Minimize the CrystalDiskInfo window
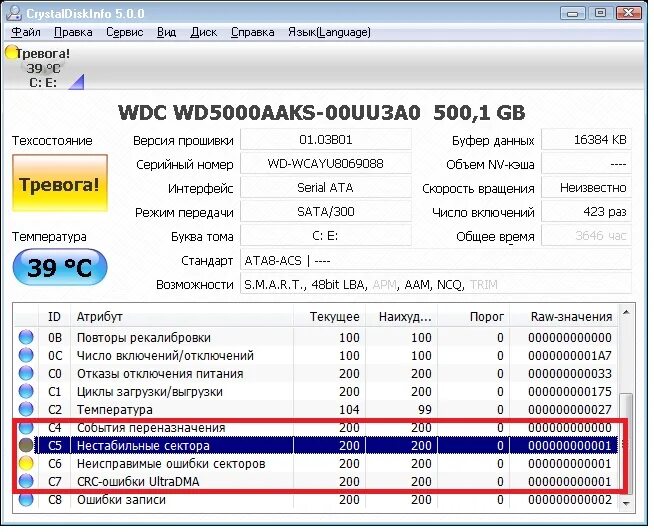Screen dimensions: 654x532 572,13
